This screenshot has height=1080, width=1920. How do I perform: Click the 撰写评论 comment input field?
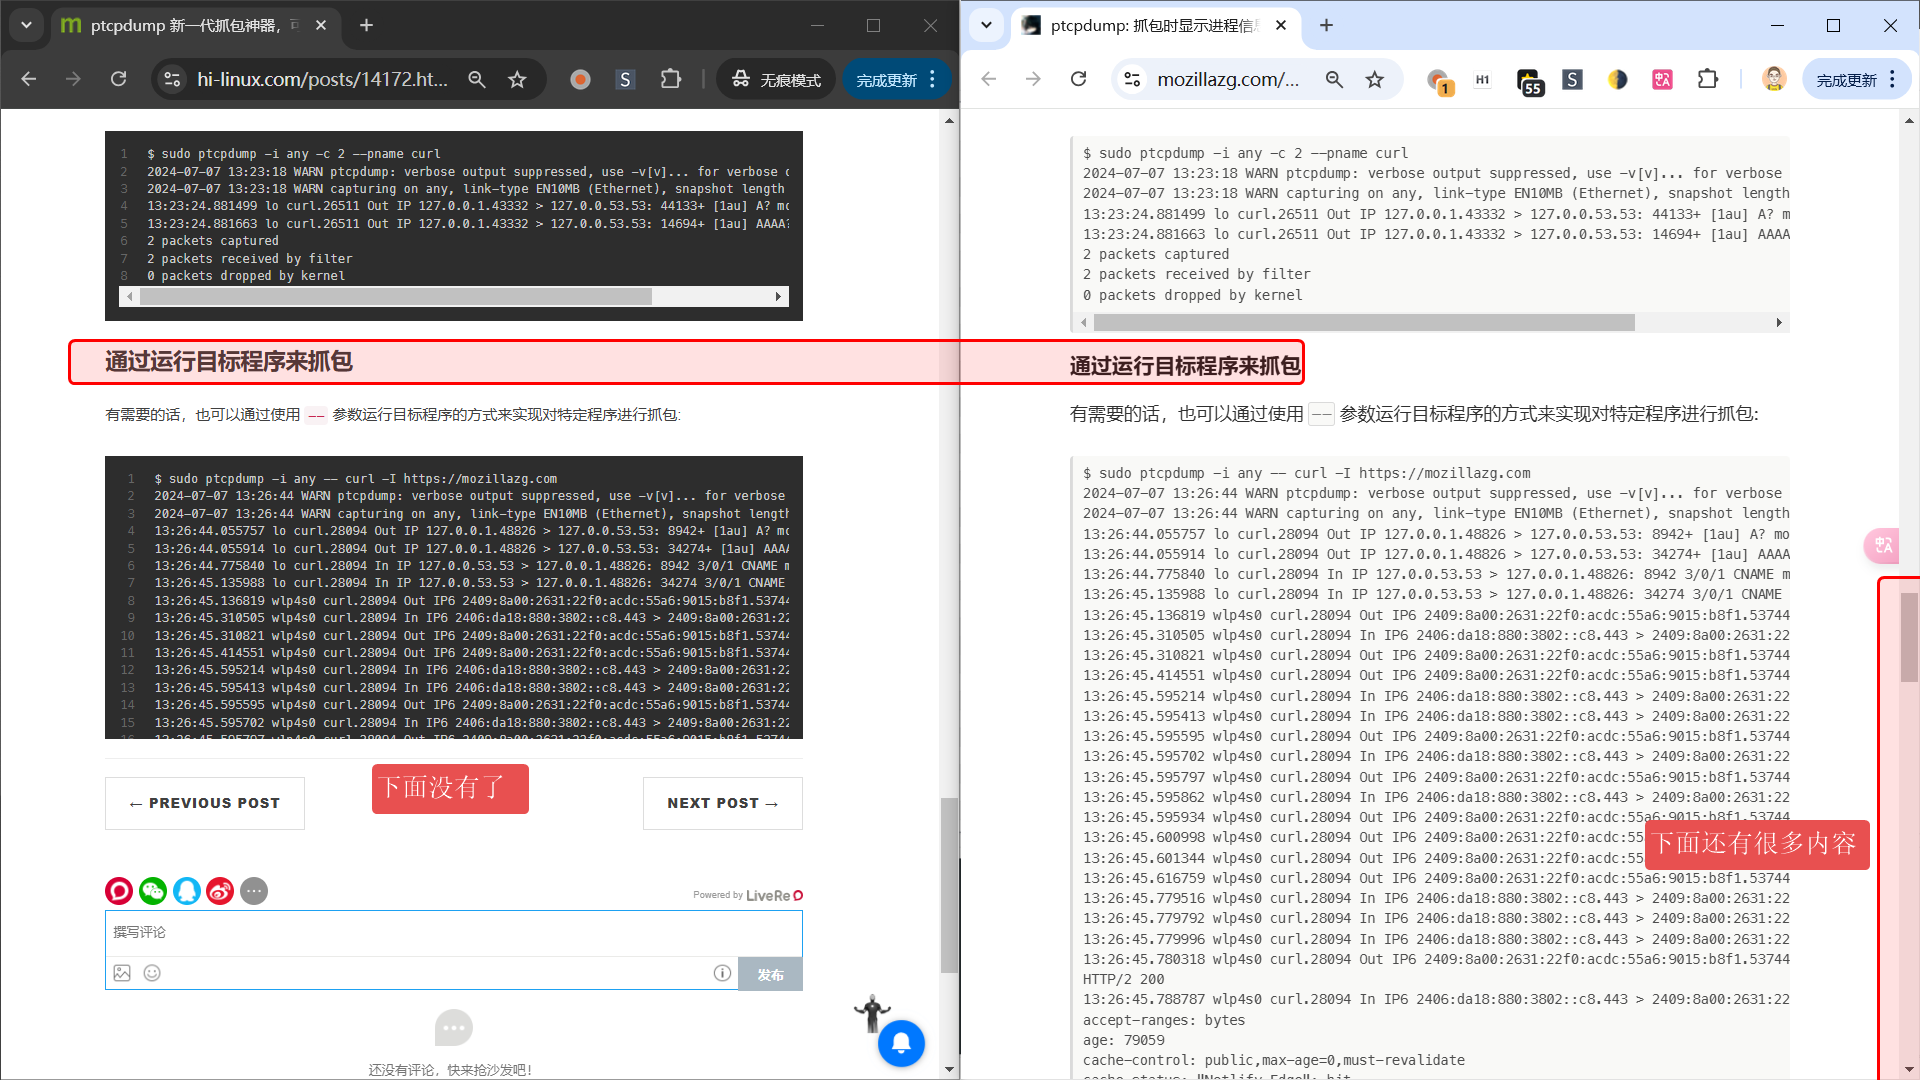coord(453,932)
